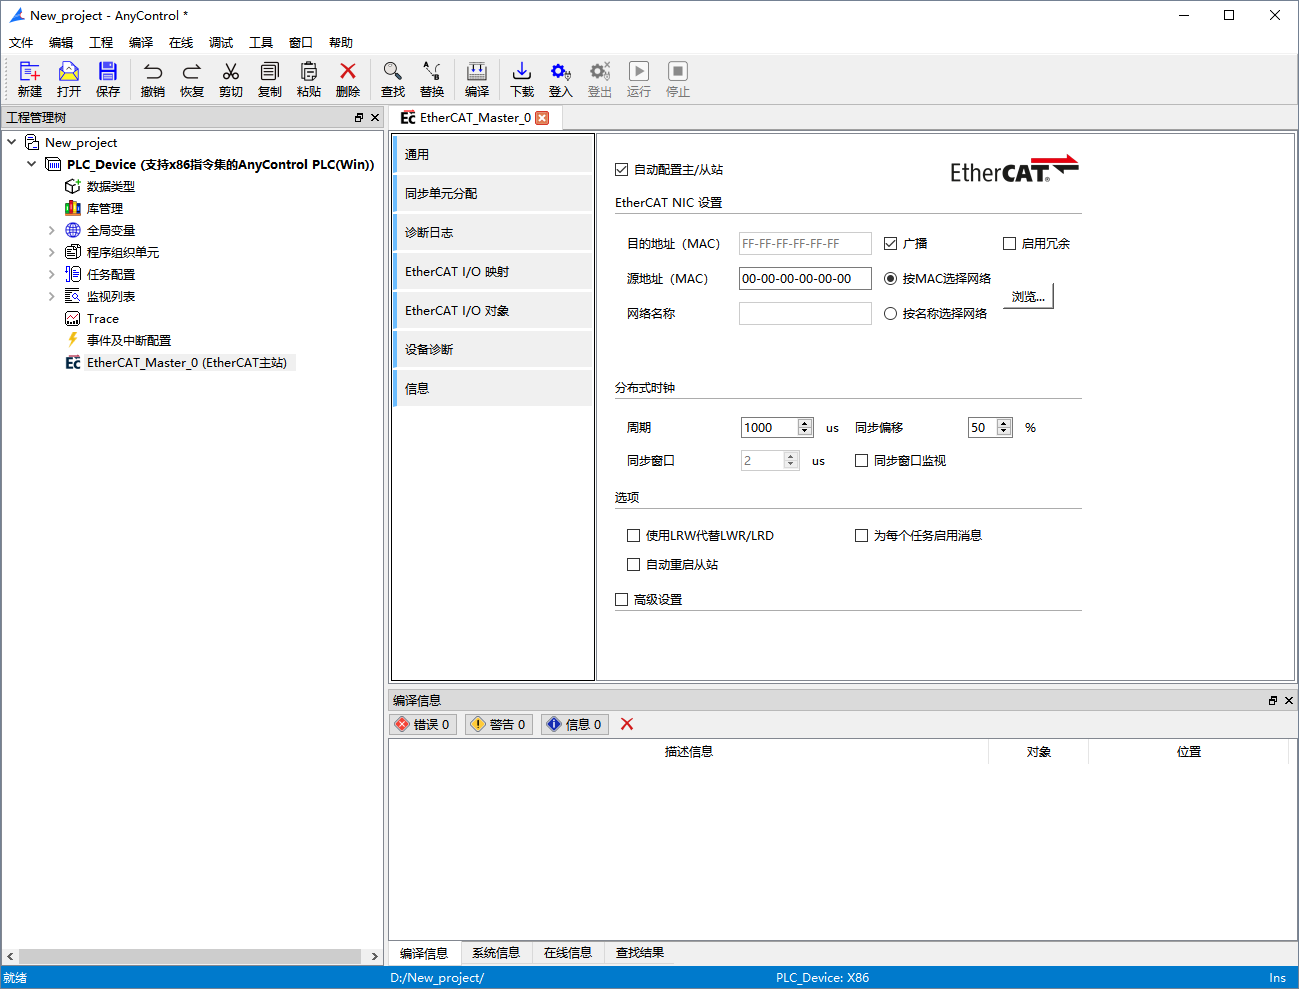1299x989 pixels.
Task: Float the 编译信息 panel
Action: [1273, 701]
